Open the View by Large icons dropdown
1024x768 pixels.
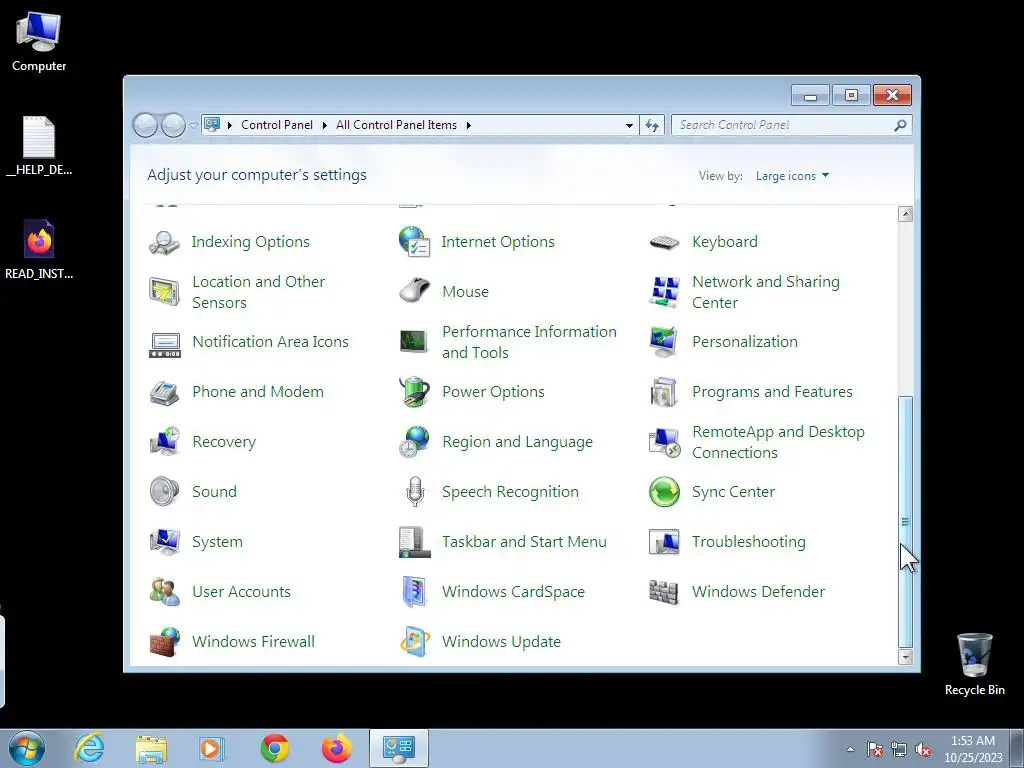pyautogui.click(x=792, y=176)
